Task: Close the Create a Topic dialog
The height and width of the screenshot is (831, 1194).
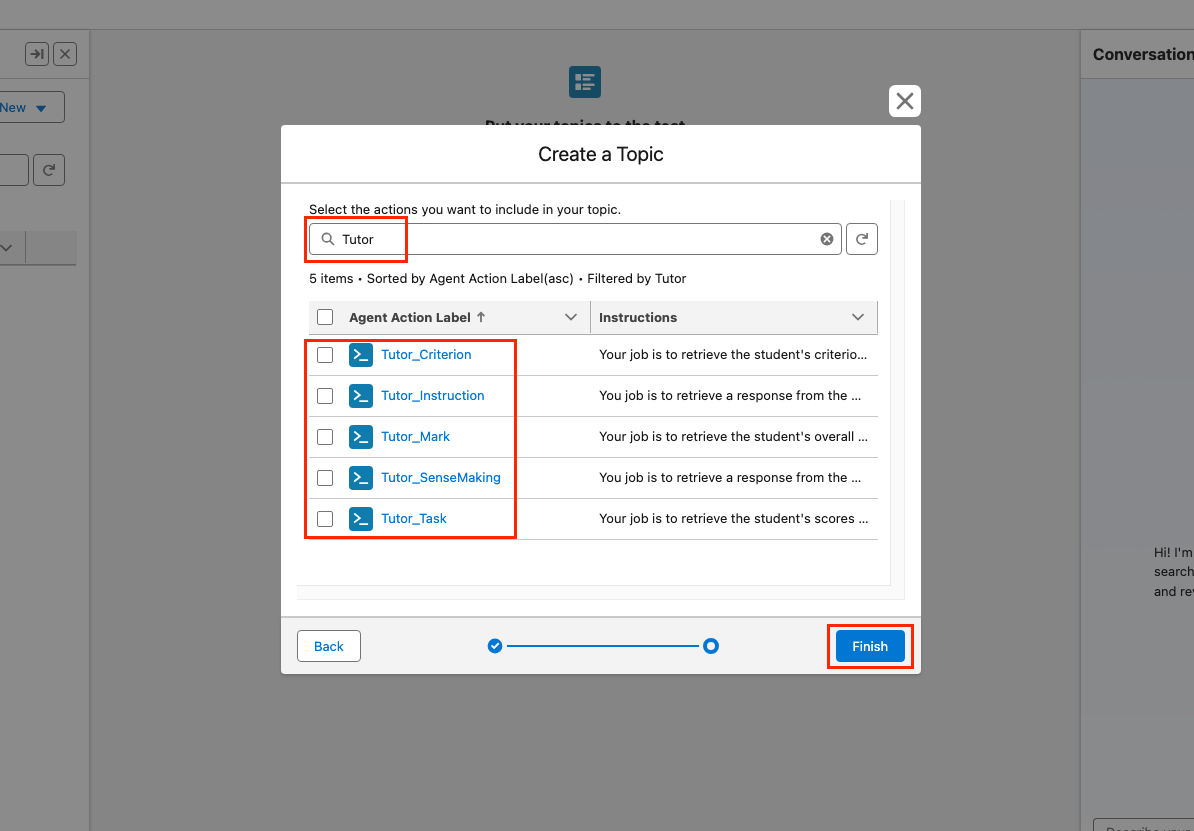Action: point(904,101)
